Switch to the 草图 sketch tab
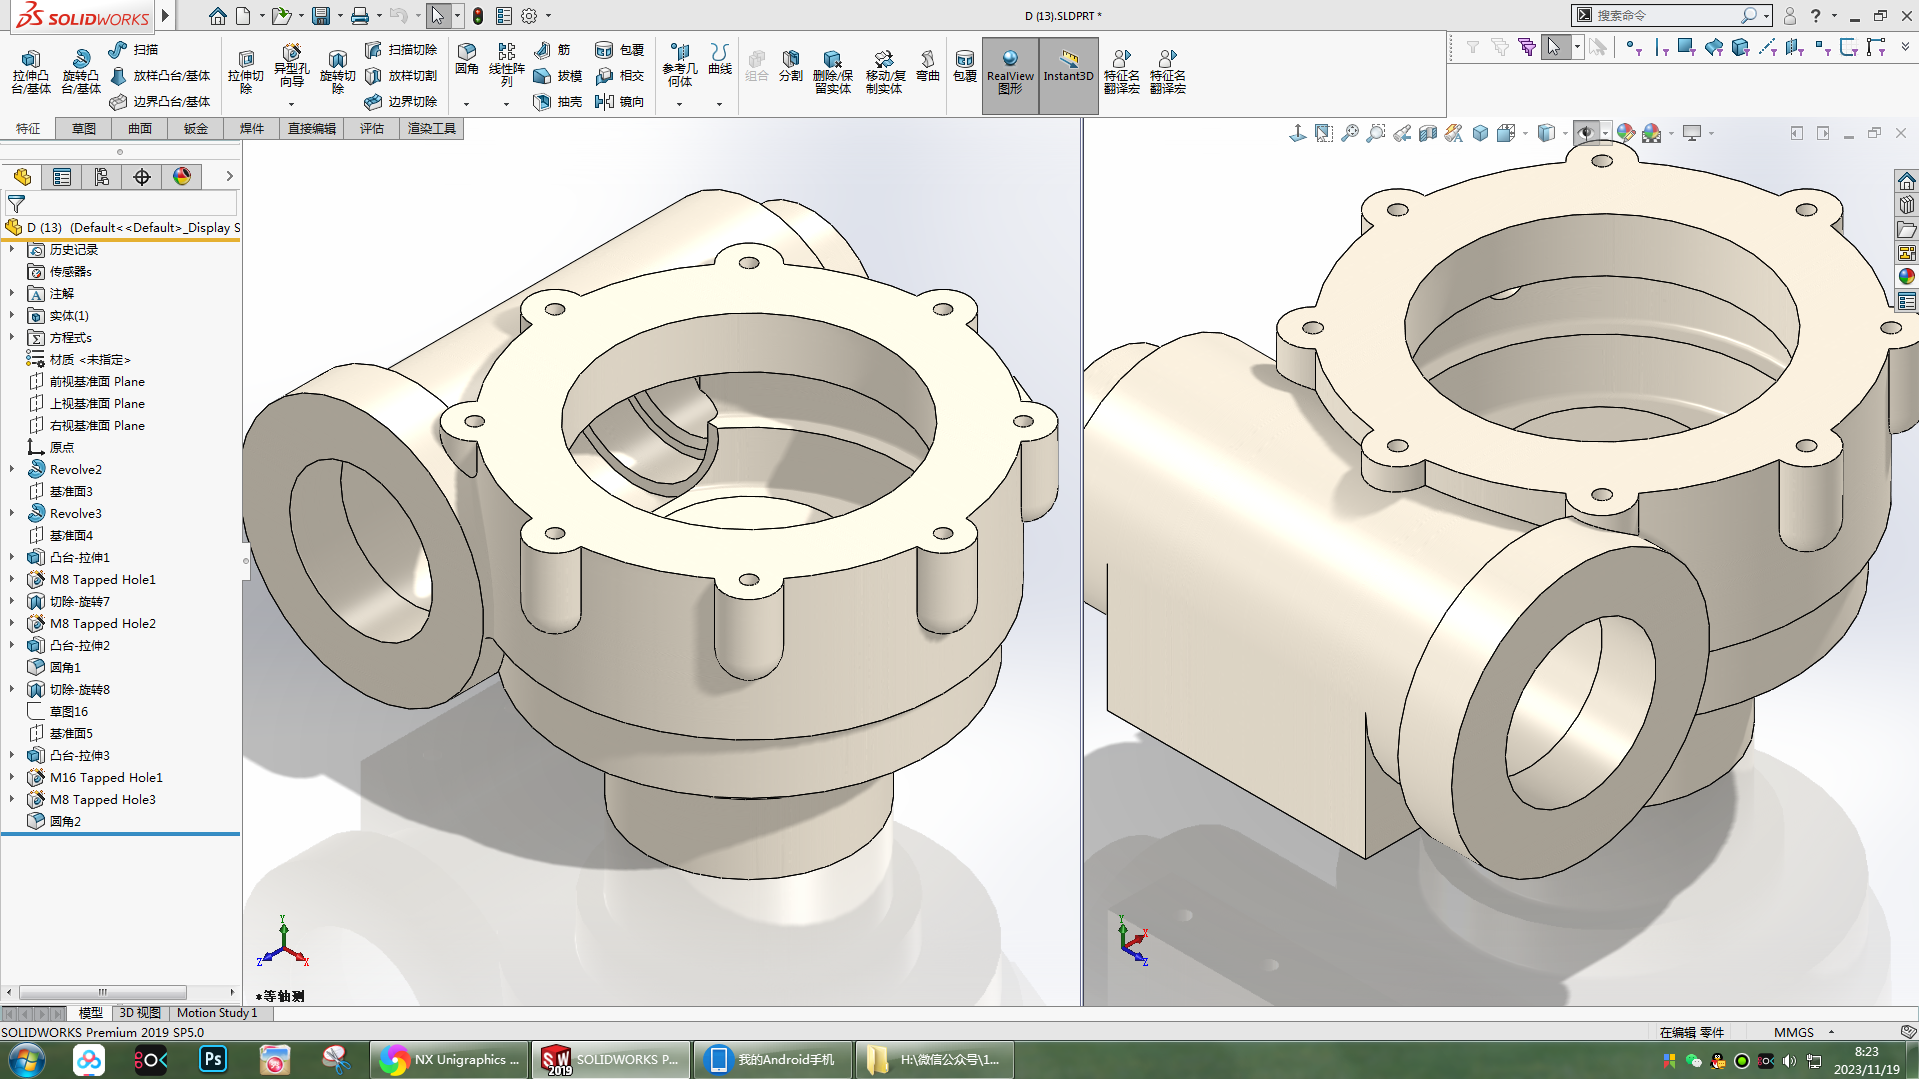1919x1079 pixels. (x=84, y=128)
